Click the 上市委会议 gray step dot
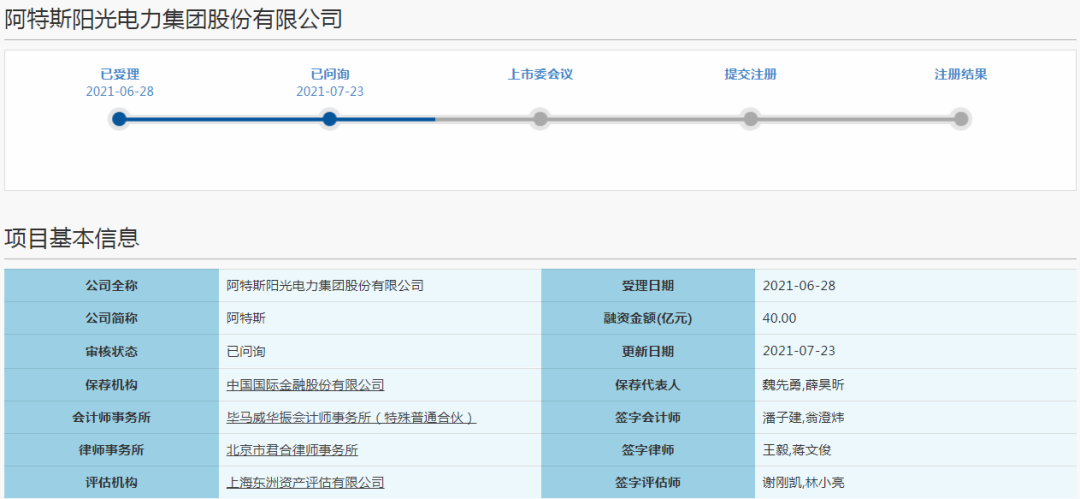Screen dimensions: 1080x499 tap(540, 119)
